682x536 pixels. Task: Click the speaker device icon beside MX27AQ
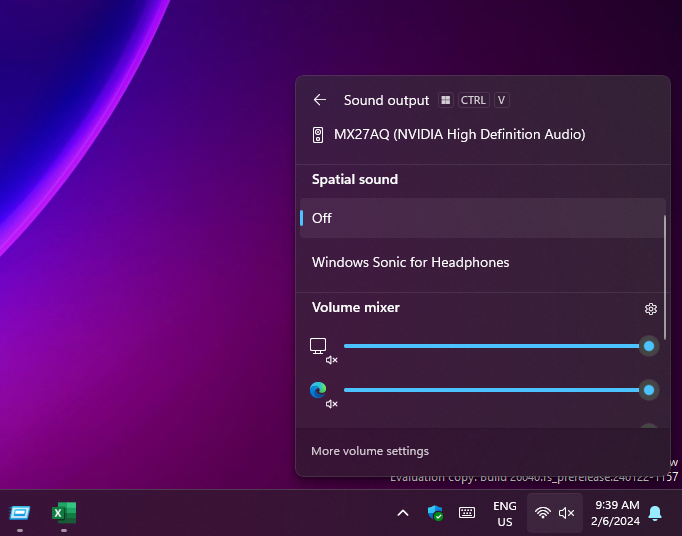[x=318, y=135]
